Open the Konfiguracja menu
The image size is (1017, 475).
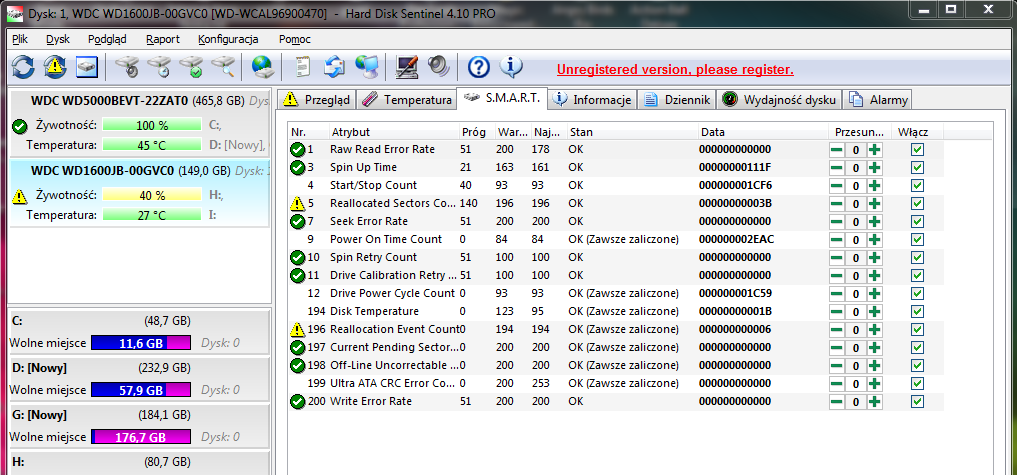tap(228, 39)
